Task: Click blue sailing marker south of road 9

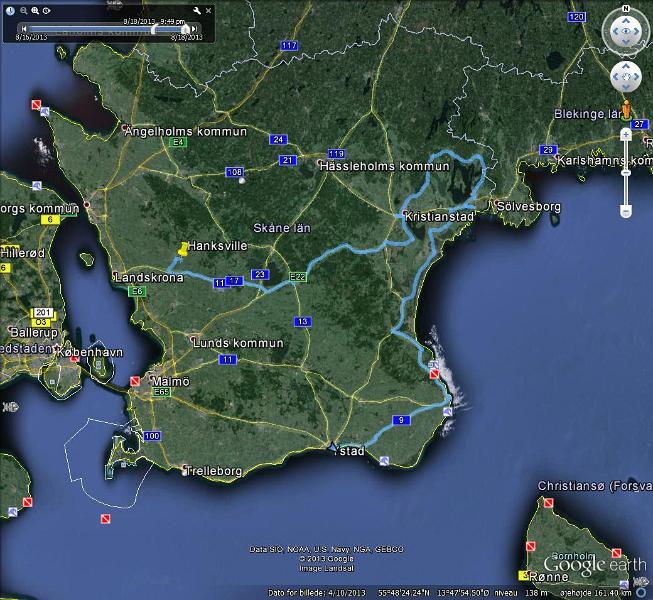Action: (384, 461)
